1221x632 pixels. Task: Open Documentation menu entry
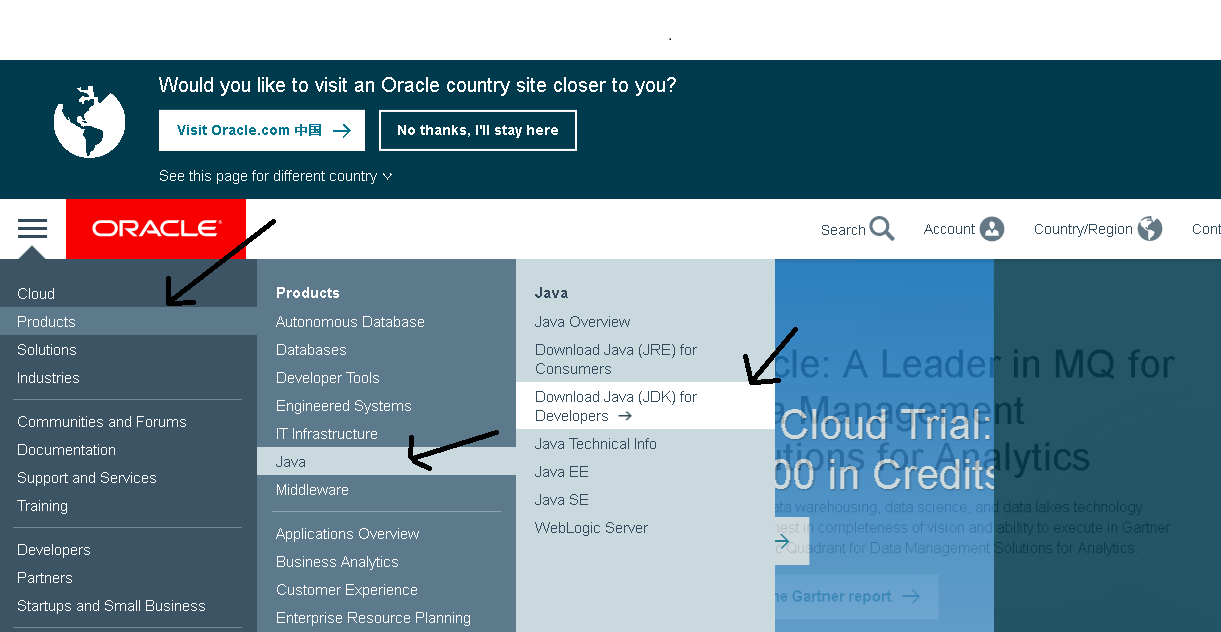coord(66,449)
